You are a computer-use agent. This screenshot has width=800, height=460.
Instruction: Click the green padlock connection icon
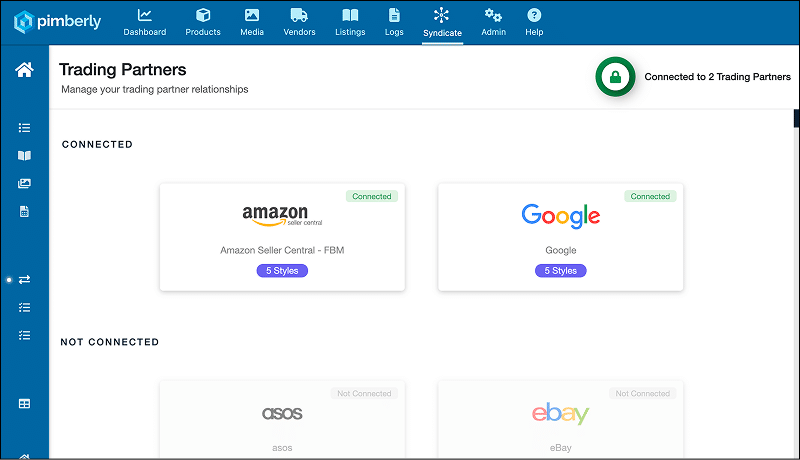(615, 76)
